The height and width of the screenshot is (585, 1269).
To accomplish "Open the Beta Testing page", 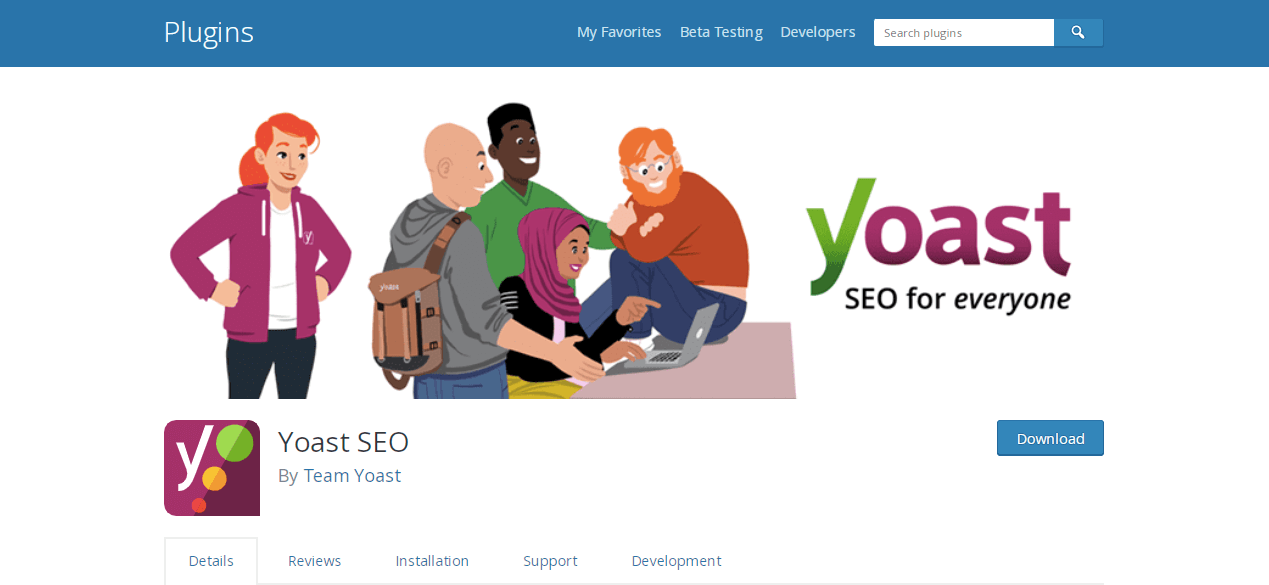I will coord(721,32).
